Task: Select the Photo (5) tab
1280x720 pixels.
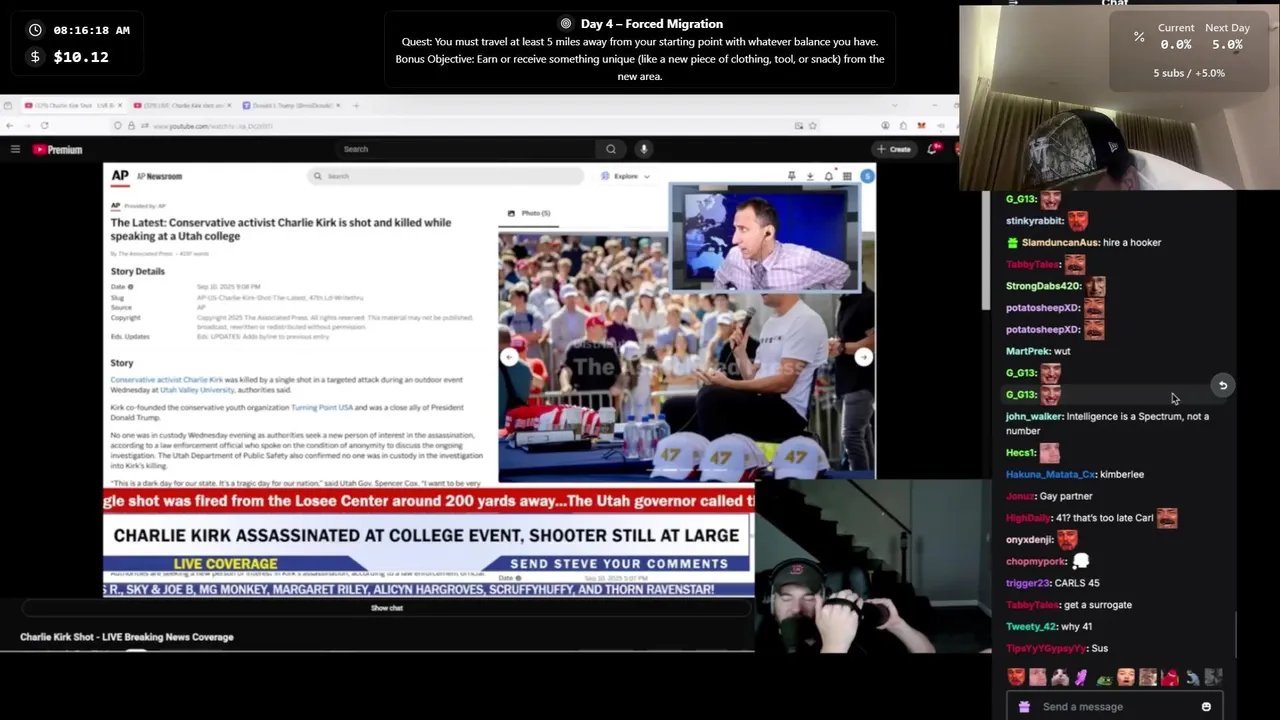Action: [x=530, y=213]
